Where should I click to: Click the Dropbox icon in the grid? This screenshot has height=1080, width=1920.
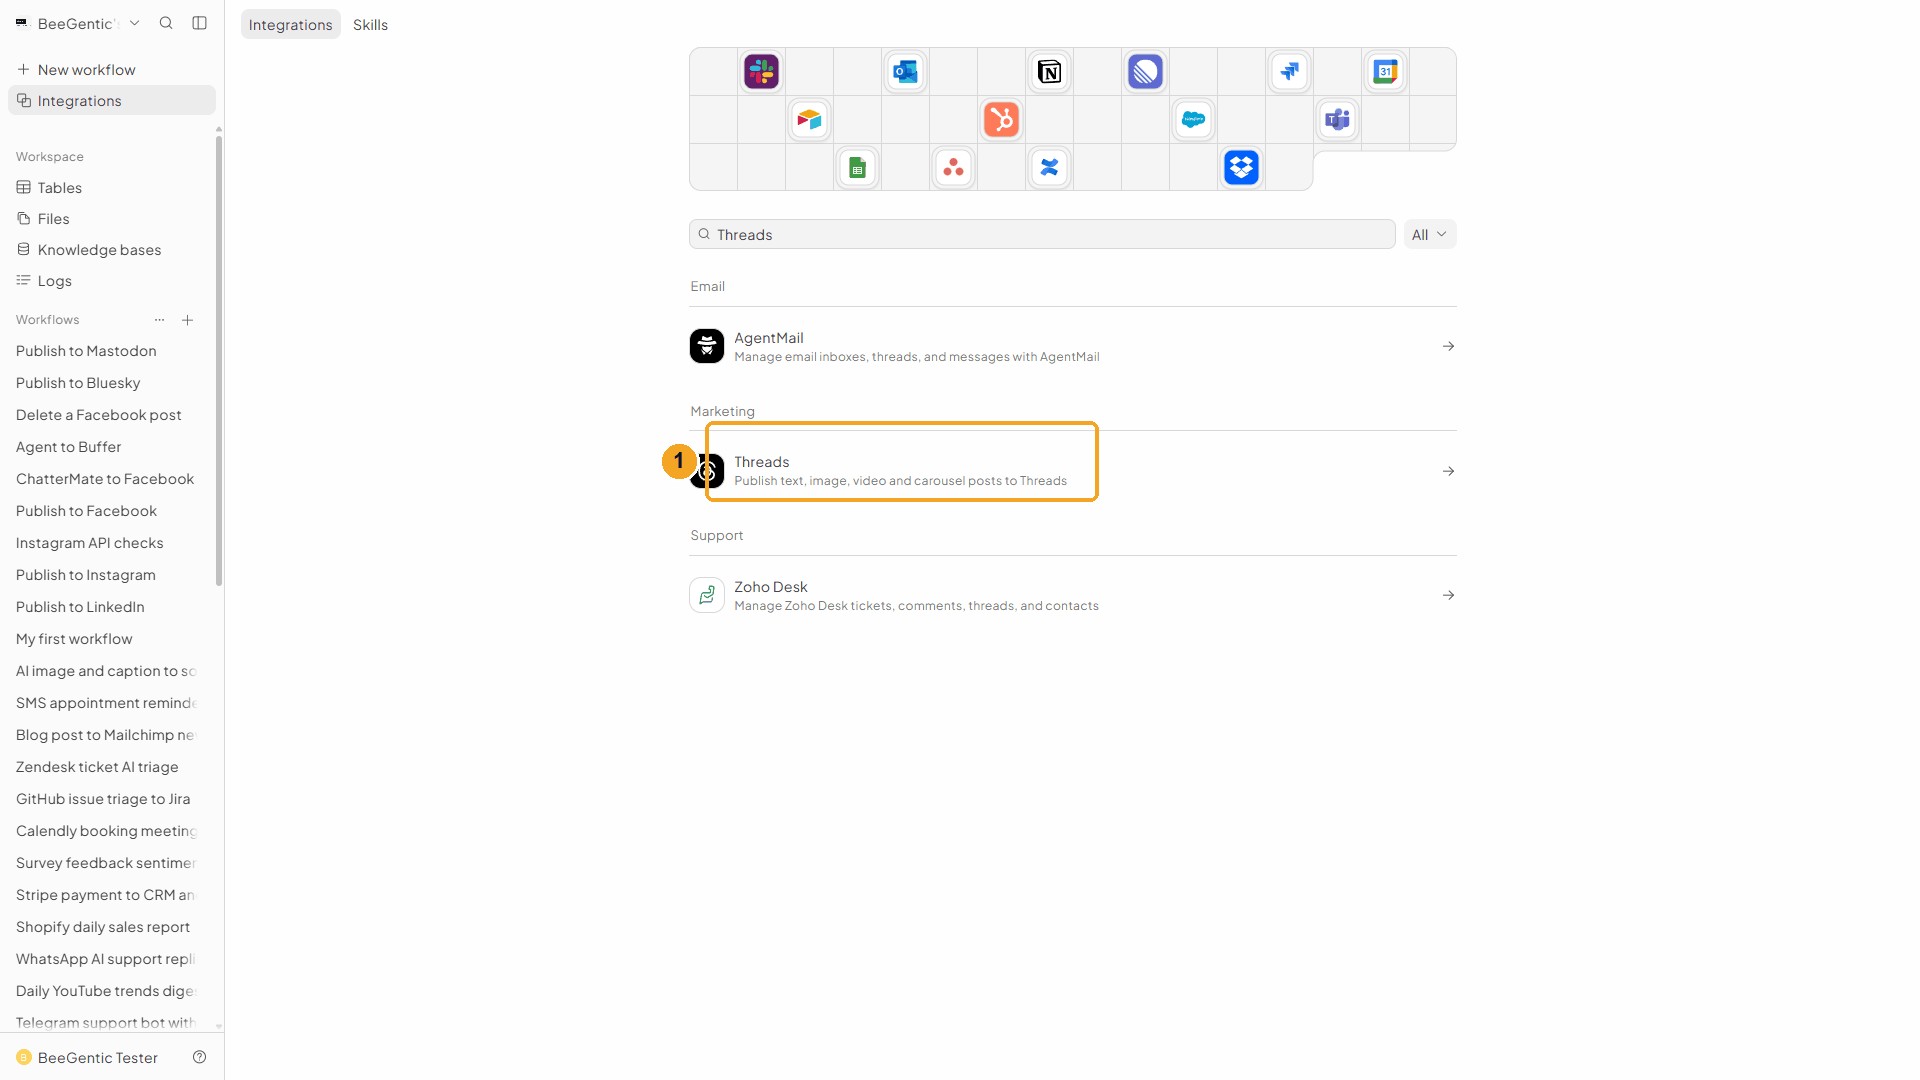pos(1241,168)
